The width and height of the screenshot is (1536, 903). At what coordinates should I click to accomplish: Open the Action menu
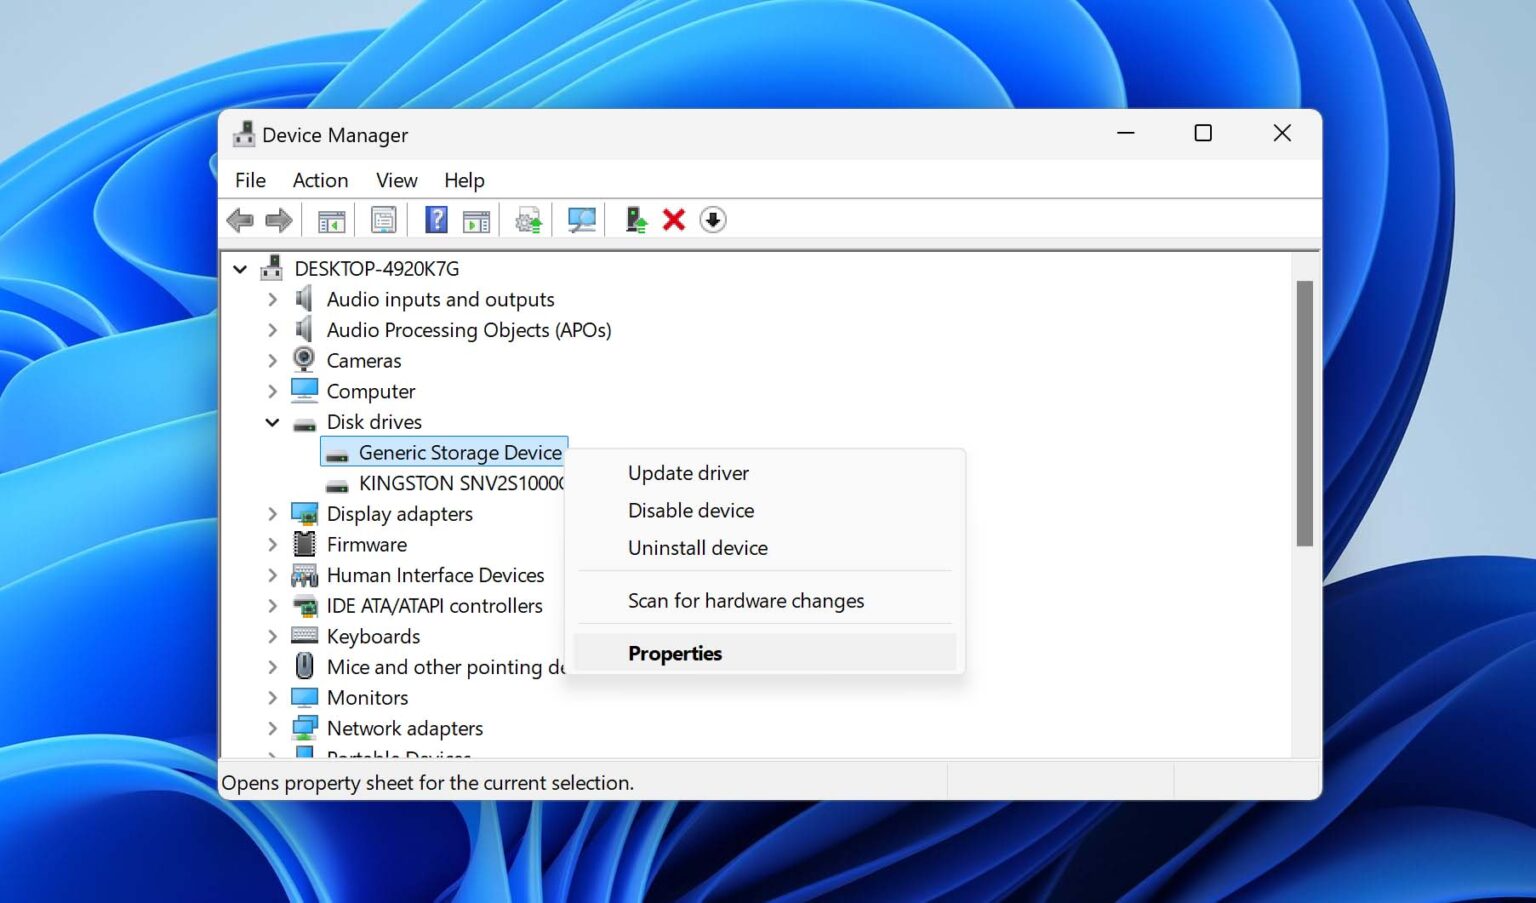pos(320,180)
